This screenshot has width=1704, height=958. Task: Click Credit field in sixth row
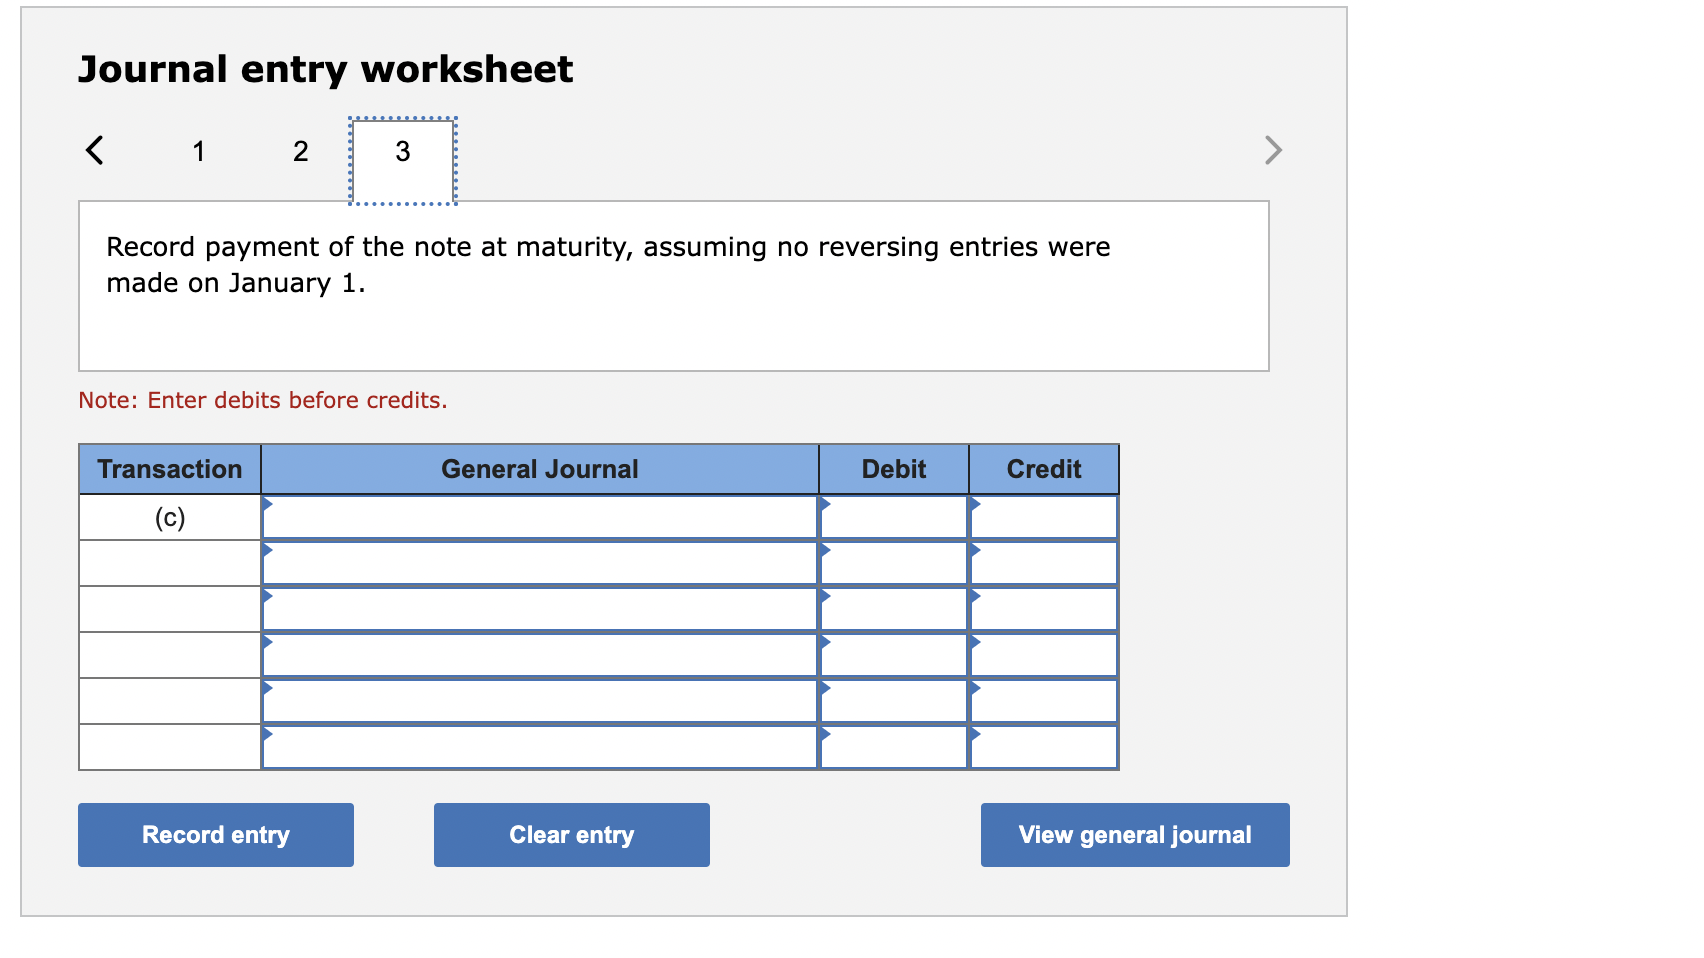[x=1044, y=747]
